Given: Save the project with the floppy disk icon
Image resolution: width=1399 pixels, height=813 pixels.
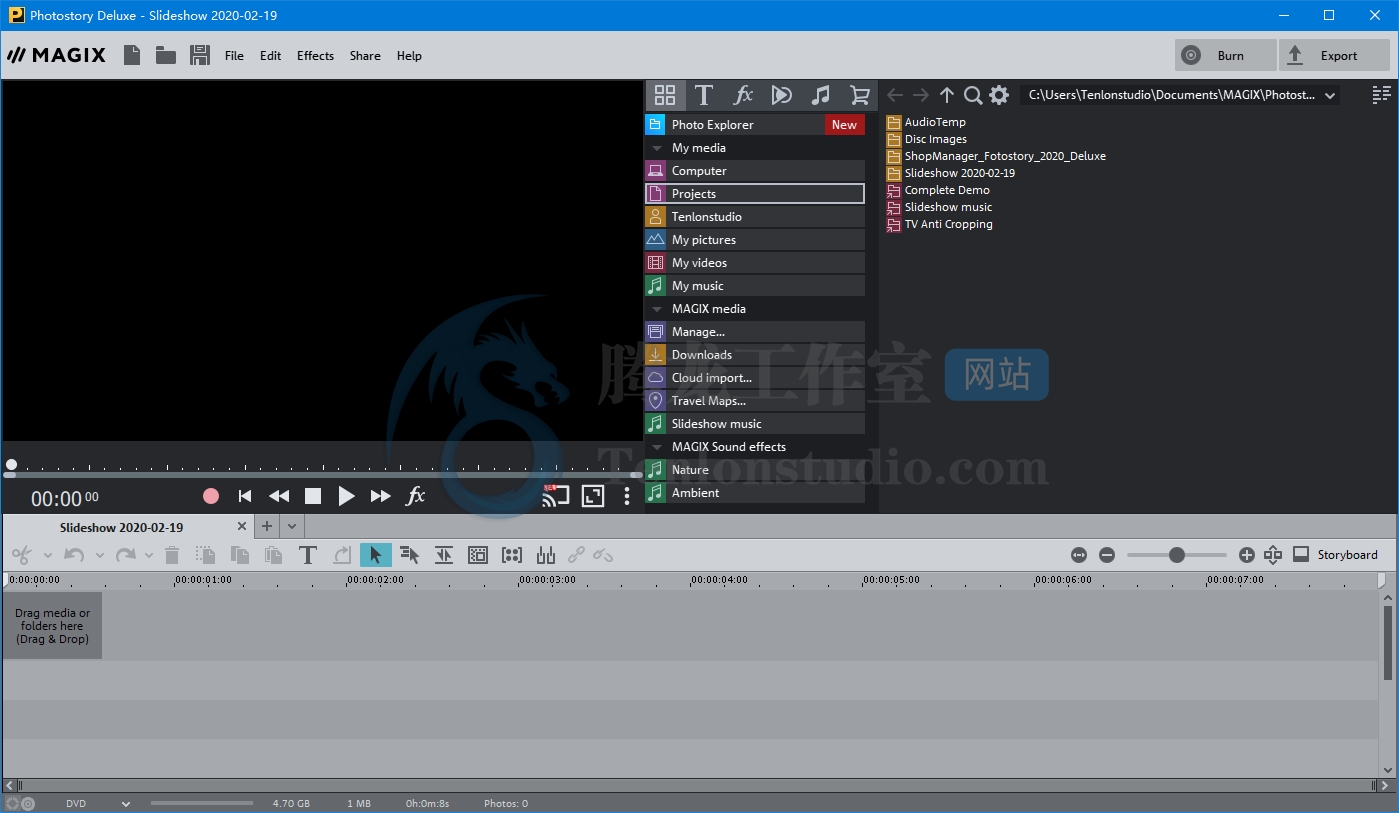Looking at the screenshot, I should 200,55.
